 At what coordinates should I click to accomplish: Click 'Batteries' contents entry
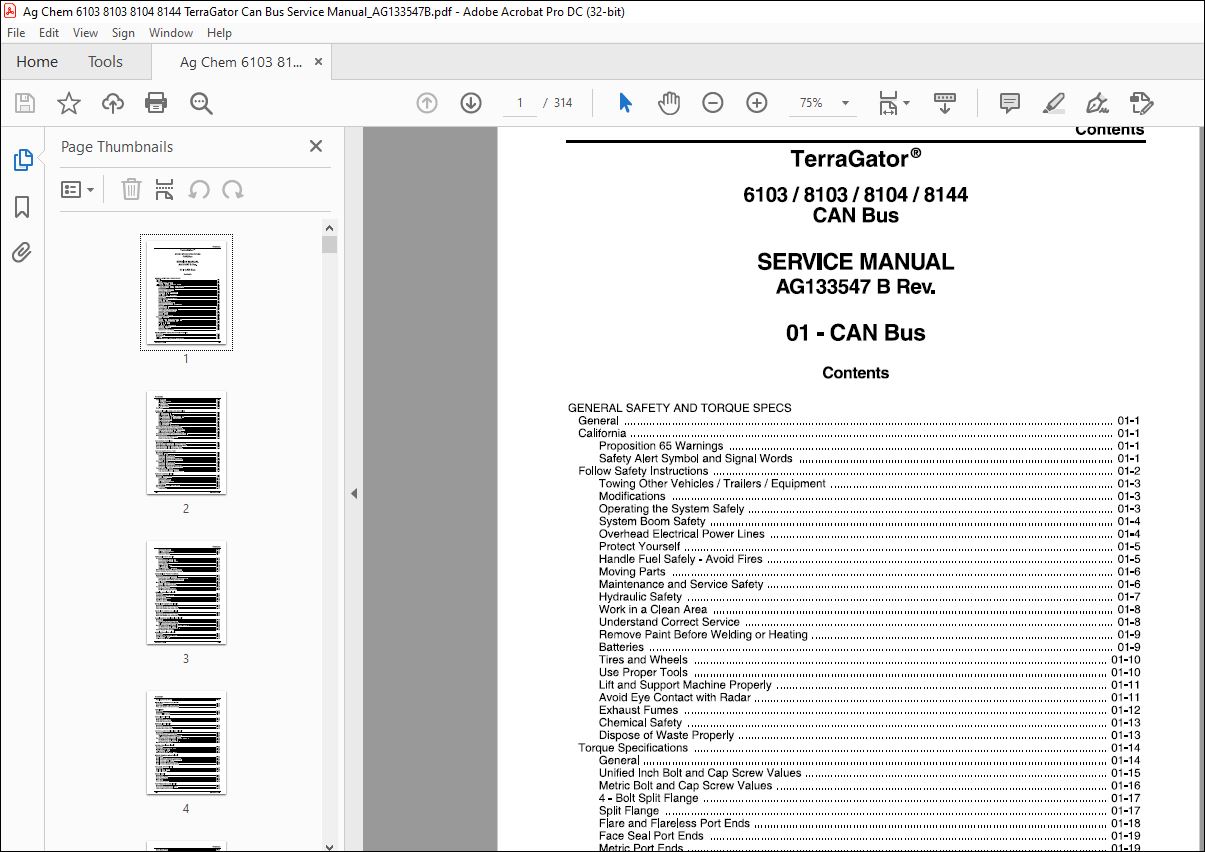point(621,647)
